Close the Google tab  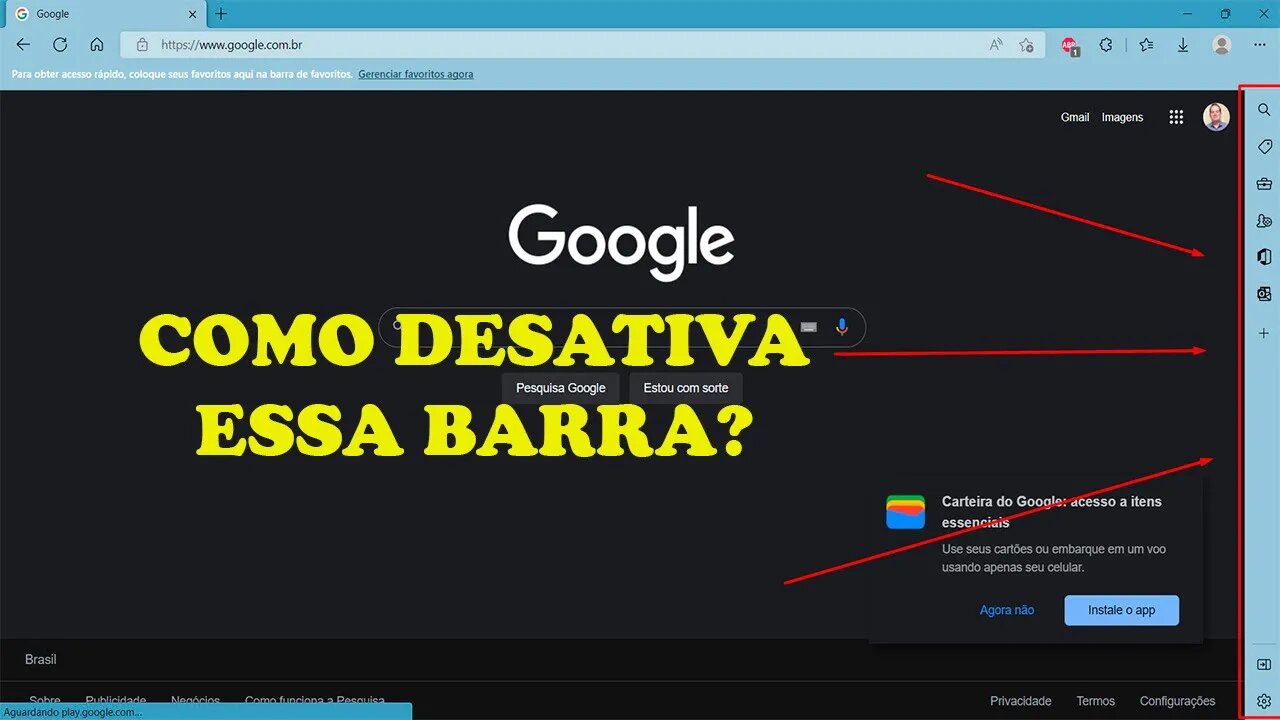(192, 14)
